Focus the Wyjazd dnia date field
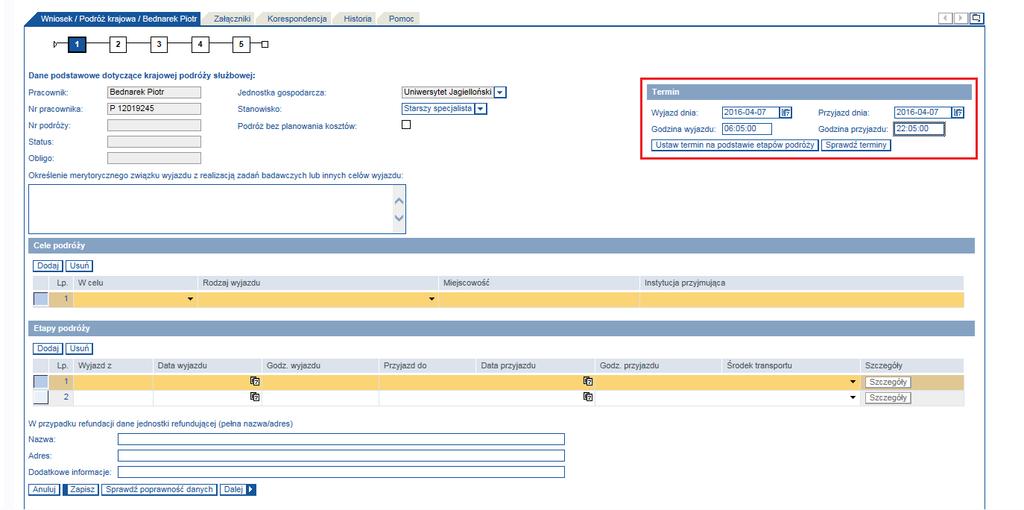 point(750,112)
